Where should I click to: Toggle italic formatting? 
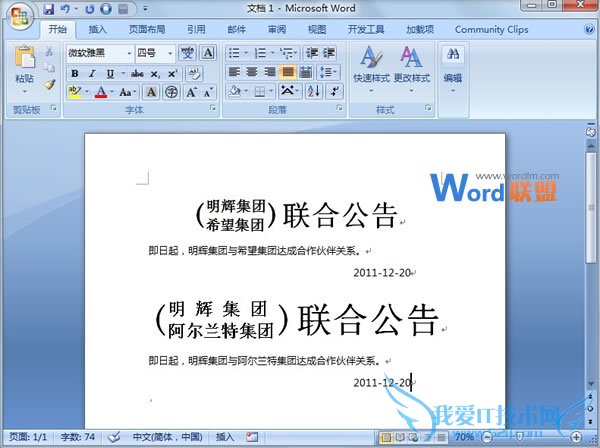[92, 73]
